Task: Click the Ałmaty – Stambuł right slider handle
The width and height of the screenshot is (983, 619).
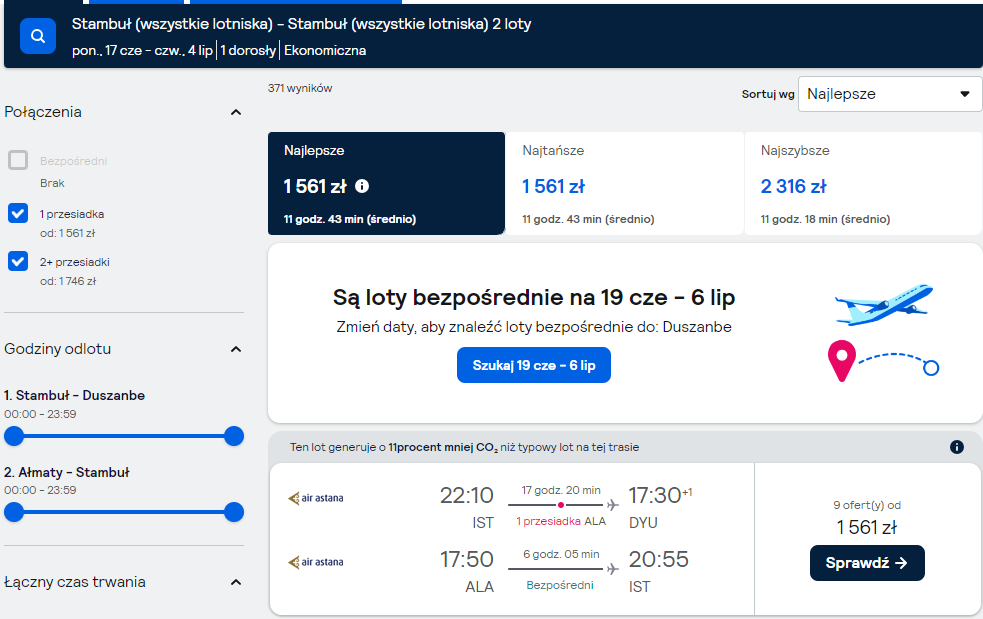Action: [234, 512]
